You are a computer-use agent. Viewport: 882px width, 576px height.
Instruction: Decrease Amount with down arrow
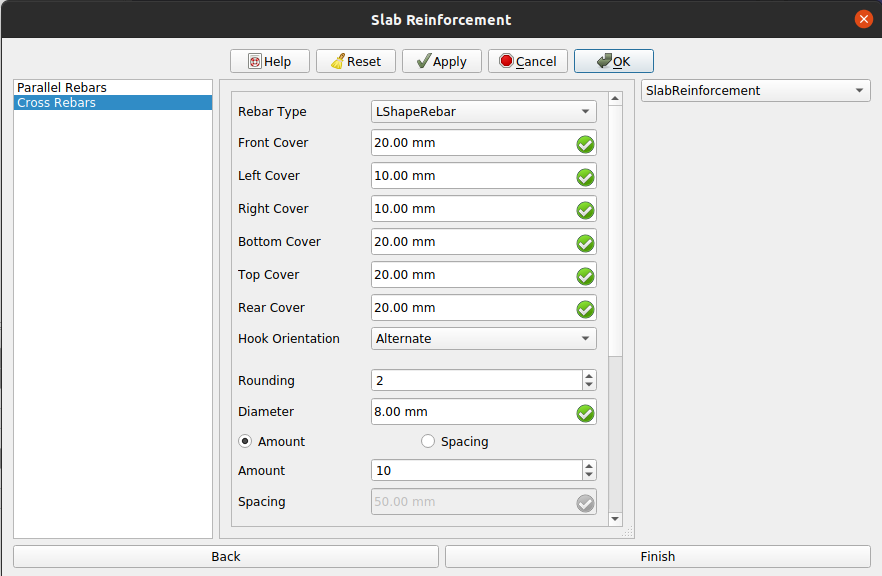589,475
